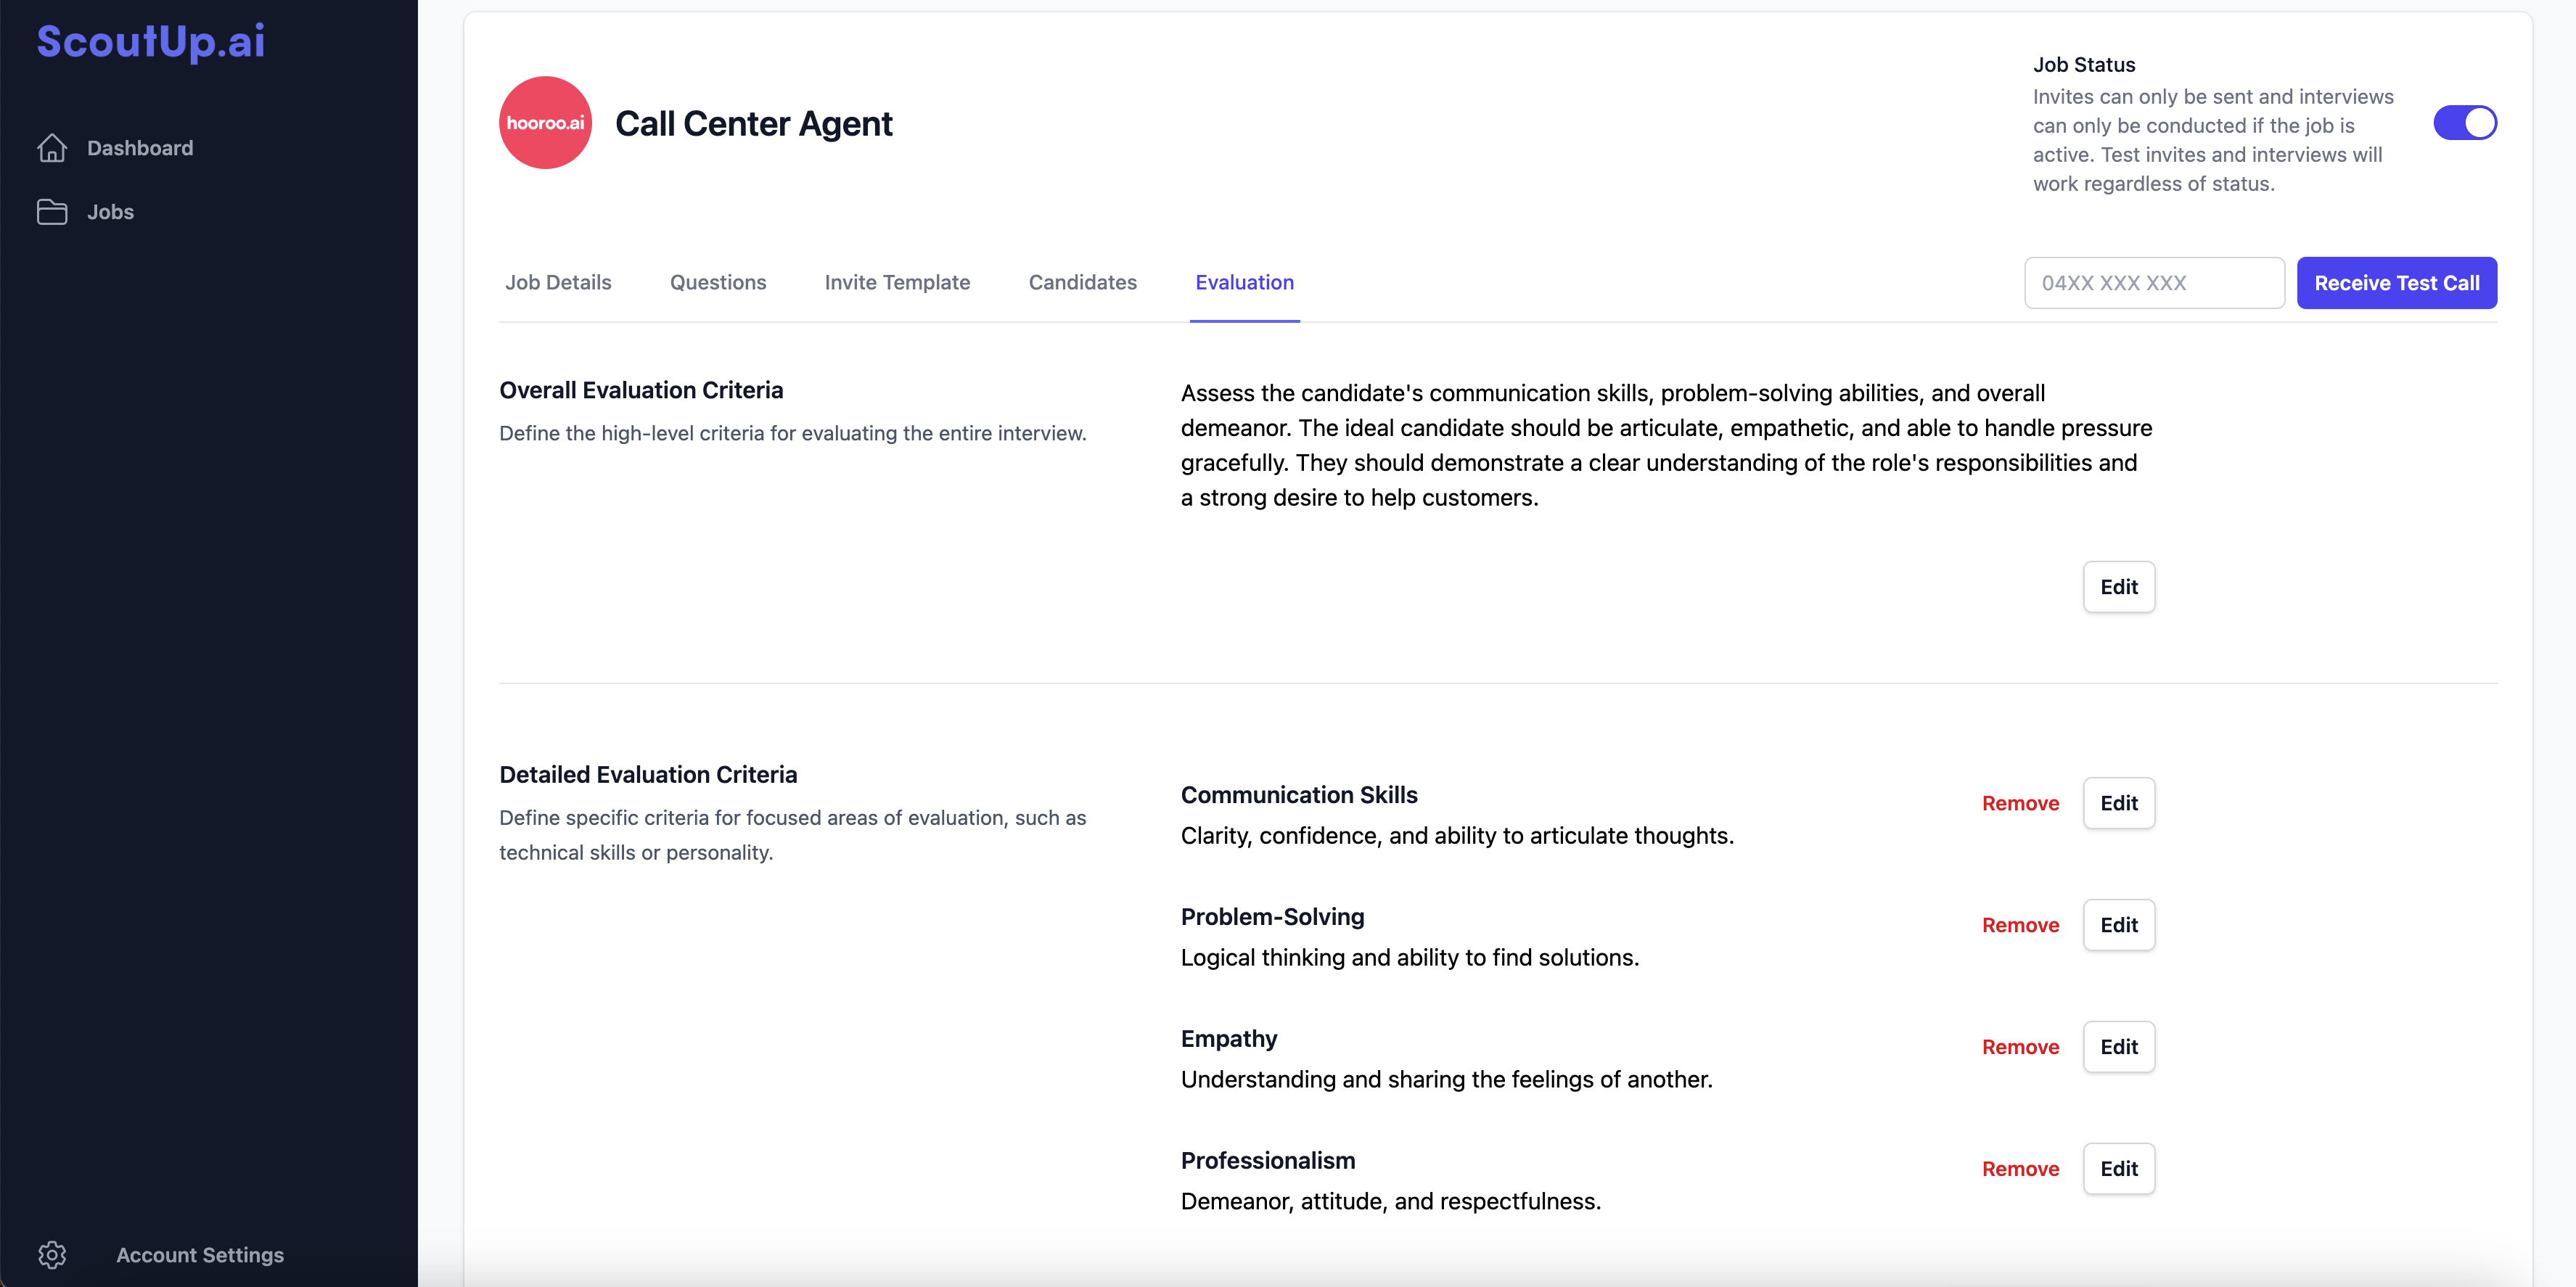This screenshot has height=1287, width=2576.
Task: Go to the Candidates tab
Action: 1082,283
